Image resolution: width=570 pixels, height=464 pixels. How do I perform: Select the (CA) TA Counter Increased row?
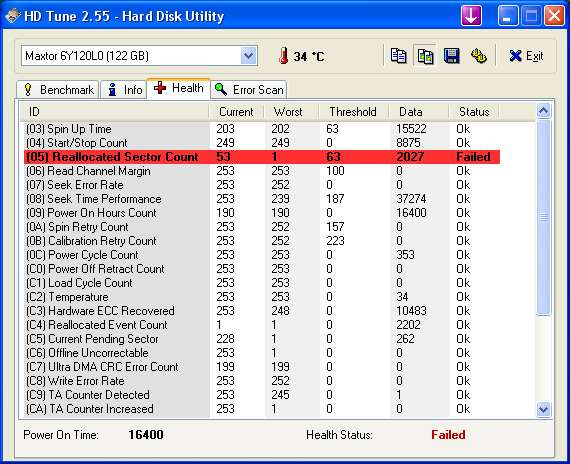[262, 409]
